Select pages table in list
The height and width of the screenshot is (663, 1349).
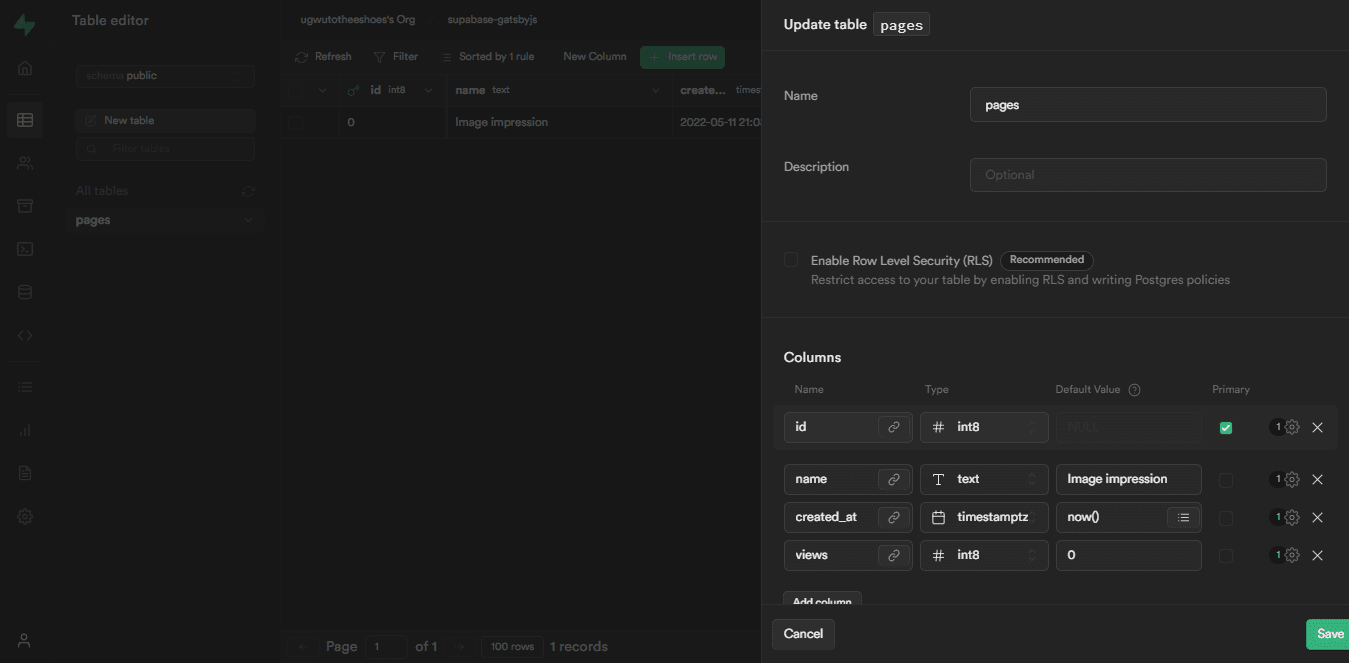tap(165, 220)
